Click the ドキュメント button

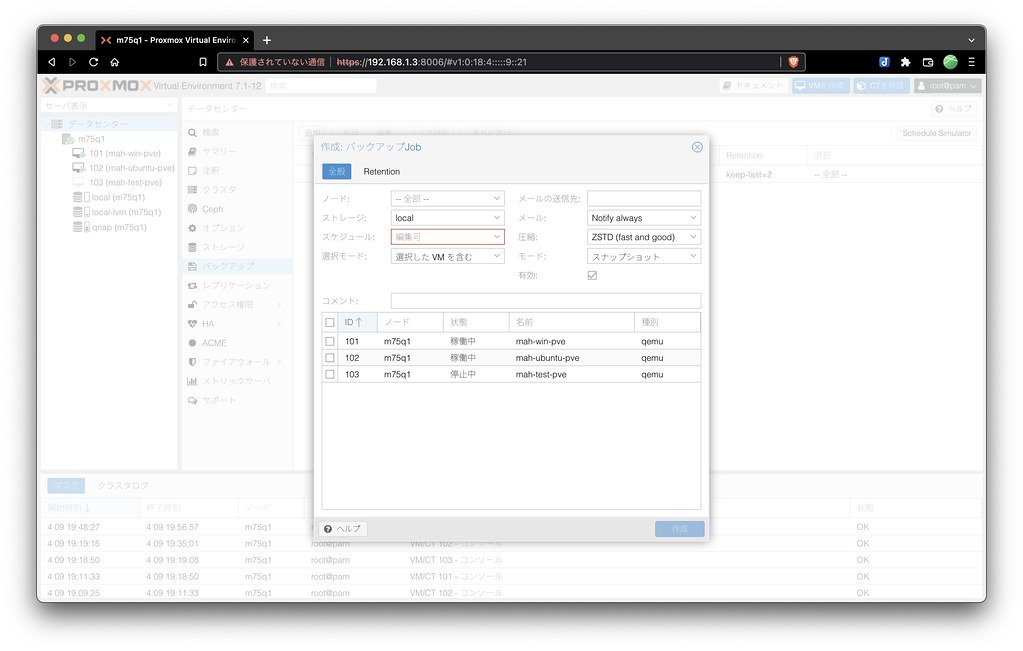[752, 85]
